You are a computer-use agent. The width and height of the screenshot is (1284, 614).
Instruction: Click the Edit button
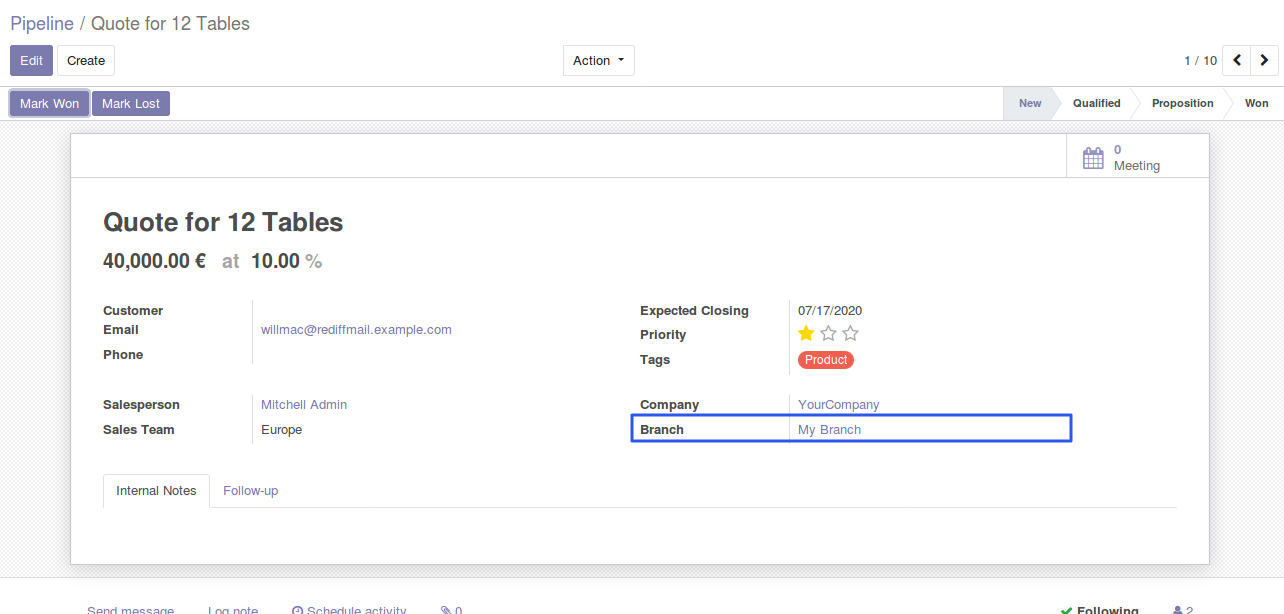31,61
